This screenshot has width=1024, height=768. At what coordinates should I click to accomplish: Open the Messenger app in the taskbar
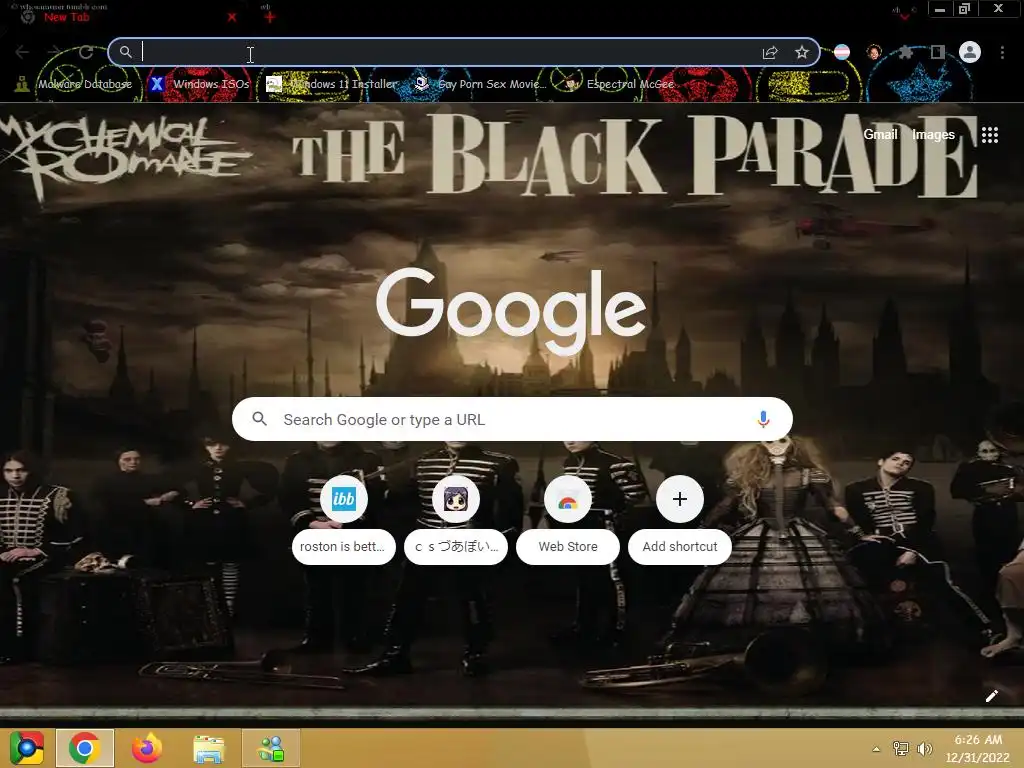pos(271,748)
